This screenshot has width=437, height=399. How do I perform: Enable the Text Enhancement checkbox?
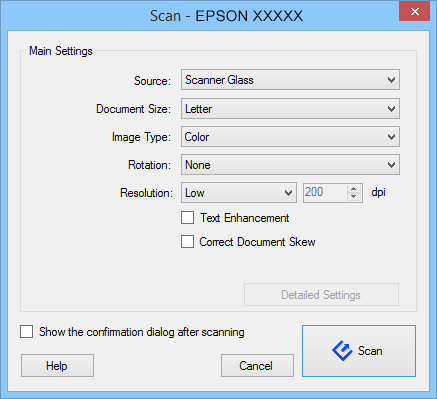tap(187, 218)
